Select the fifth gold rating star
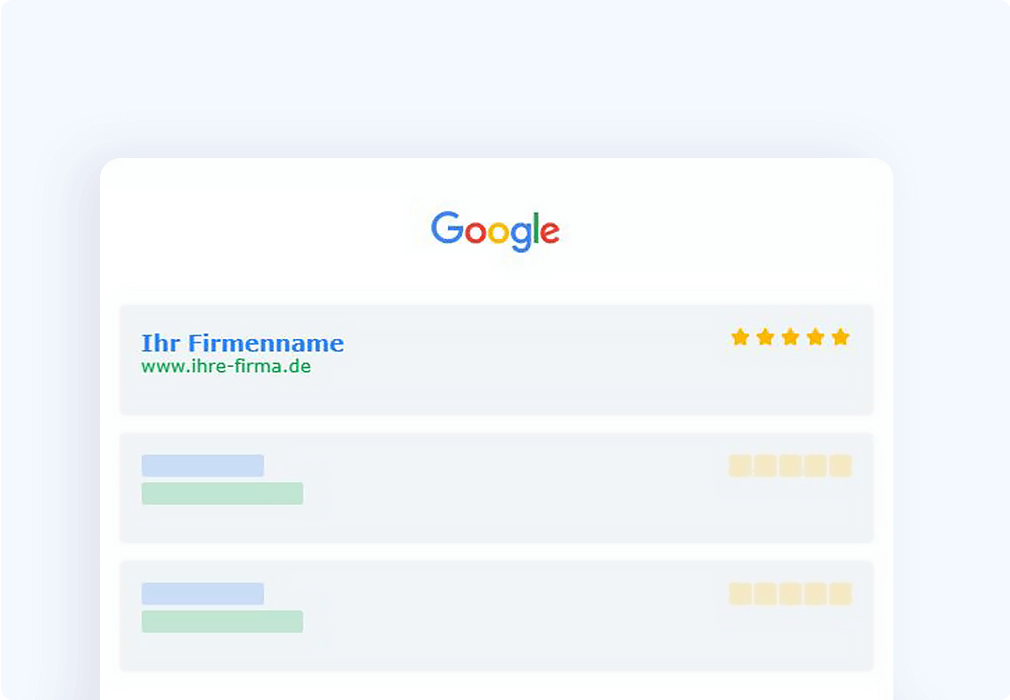Screen dimensions: 1010x700 [840, 337]
